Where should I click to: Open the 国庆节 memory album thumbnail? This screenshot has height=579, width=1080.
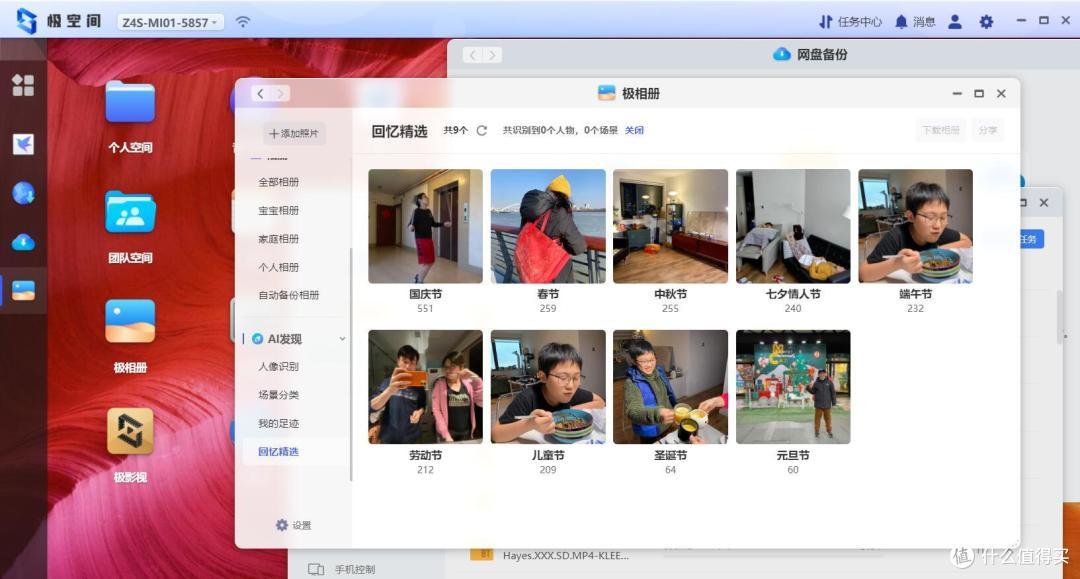tap(425, 227)
